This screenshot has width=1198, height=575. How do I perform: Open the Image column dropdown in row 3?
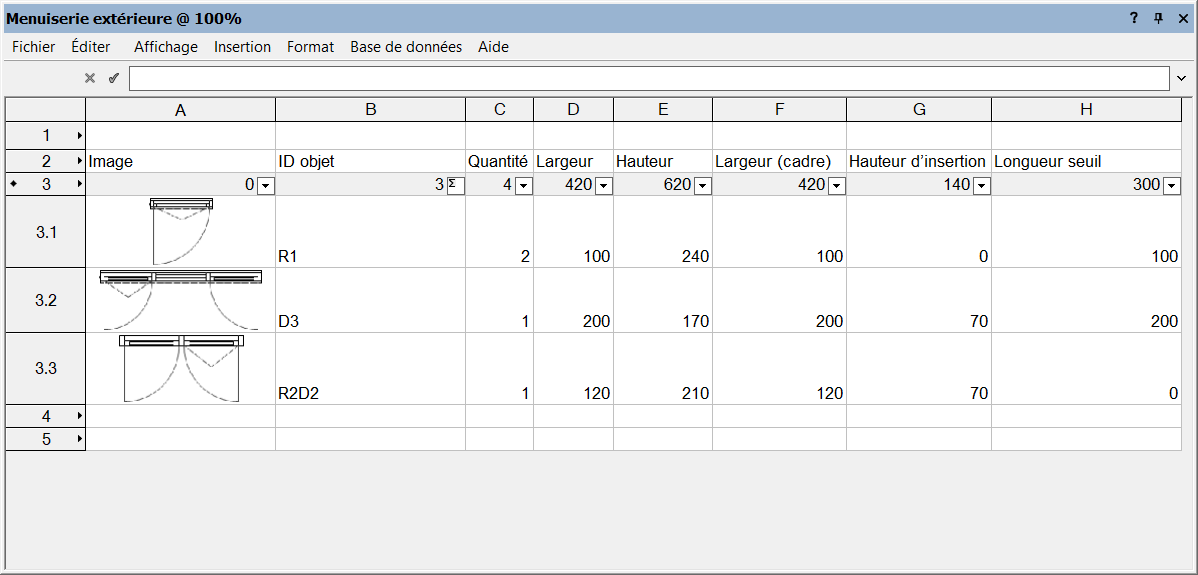(x=266, y=185)
